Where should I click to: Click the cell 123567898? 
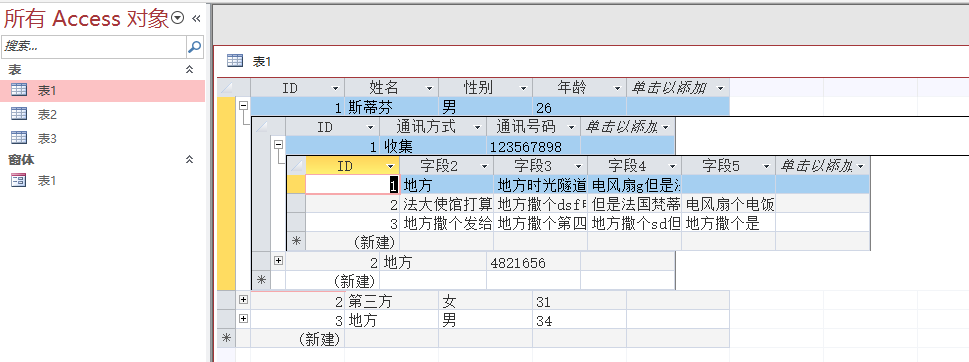coord(533,146)
